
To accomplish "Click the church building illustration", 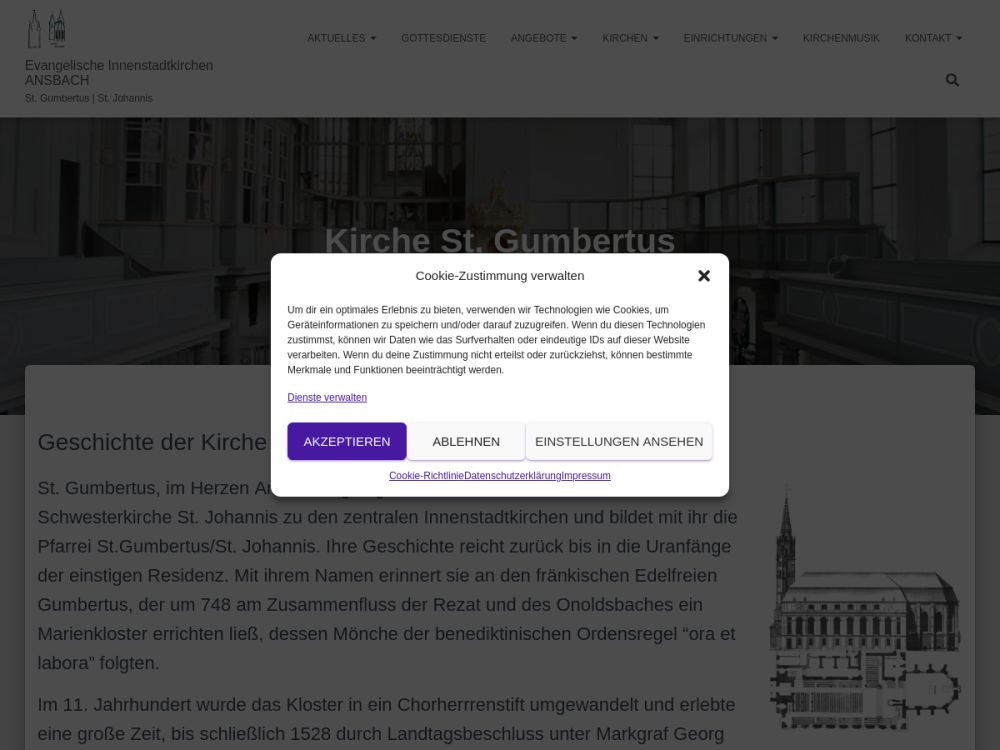I will point(864,610).
